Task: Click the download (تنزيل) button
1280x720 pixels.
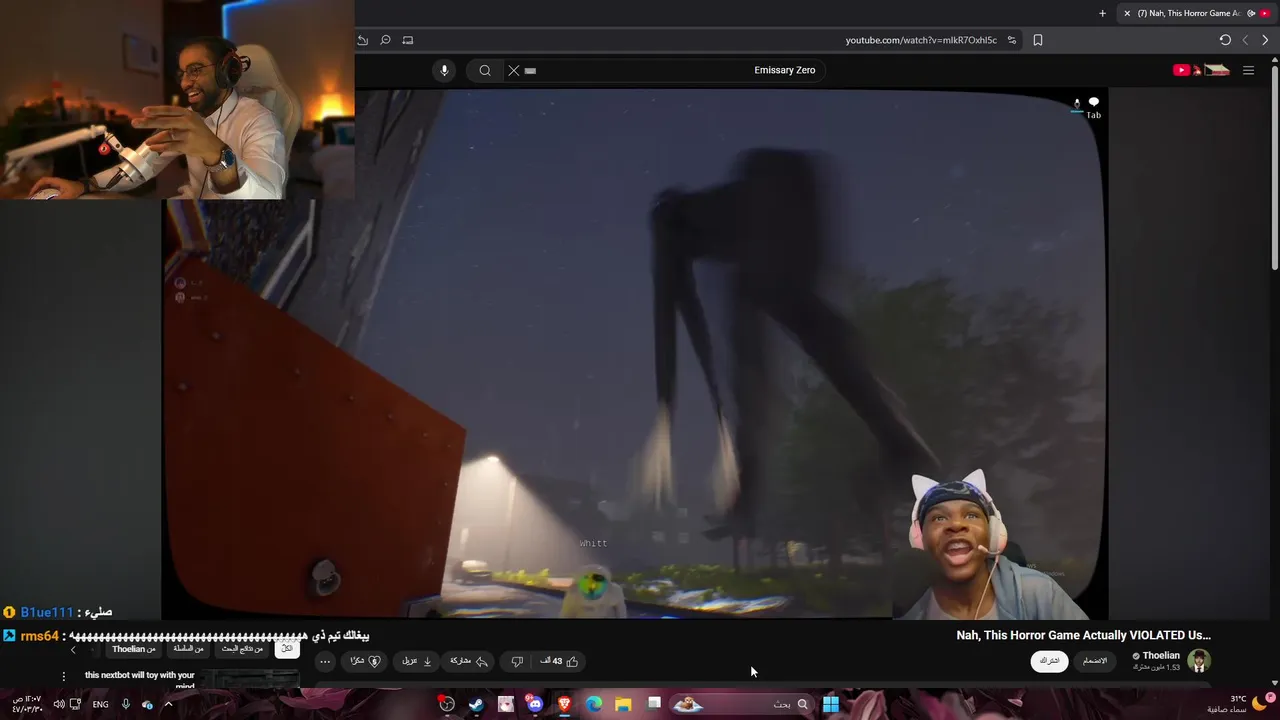Action: tap(417, 661)
